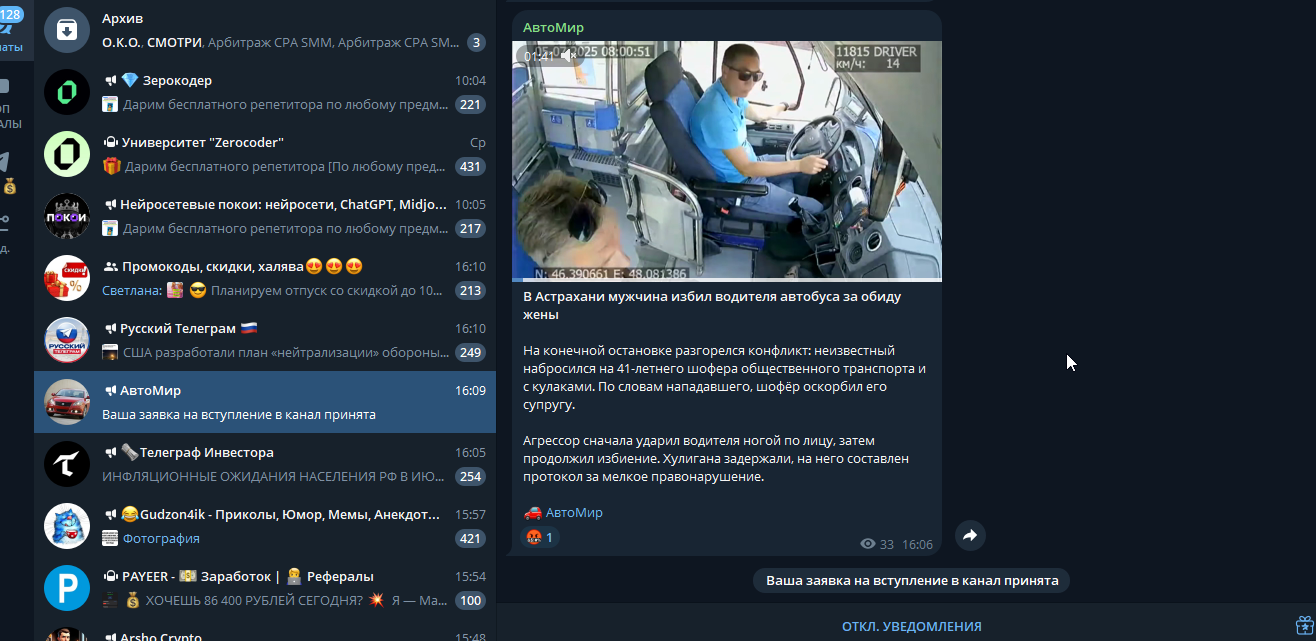Screen dimensions: 1316x641
Task: Click the message timestamp 16:06
Action: pos(917,545)
